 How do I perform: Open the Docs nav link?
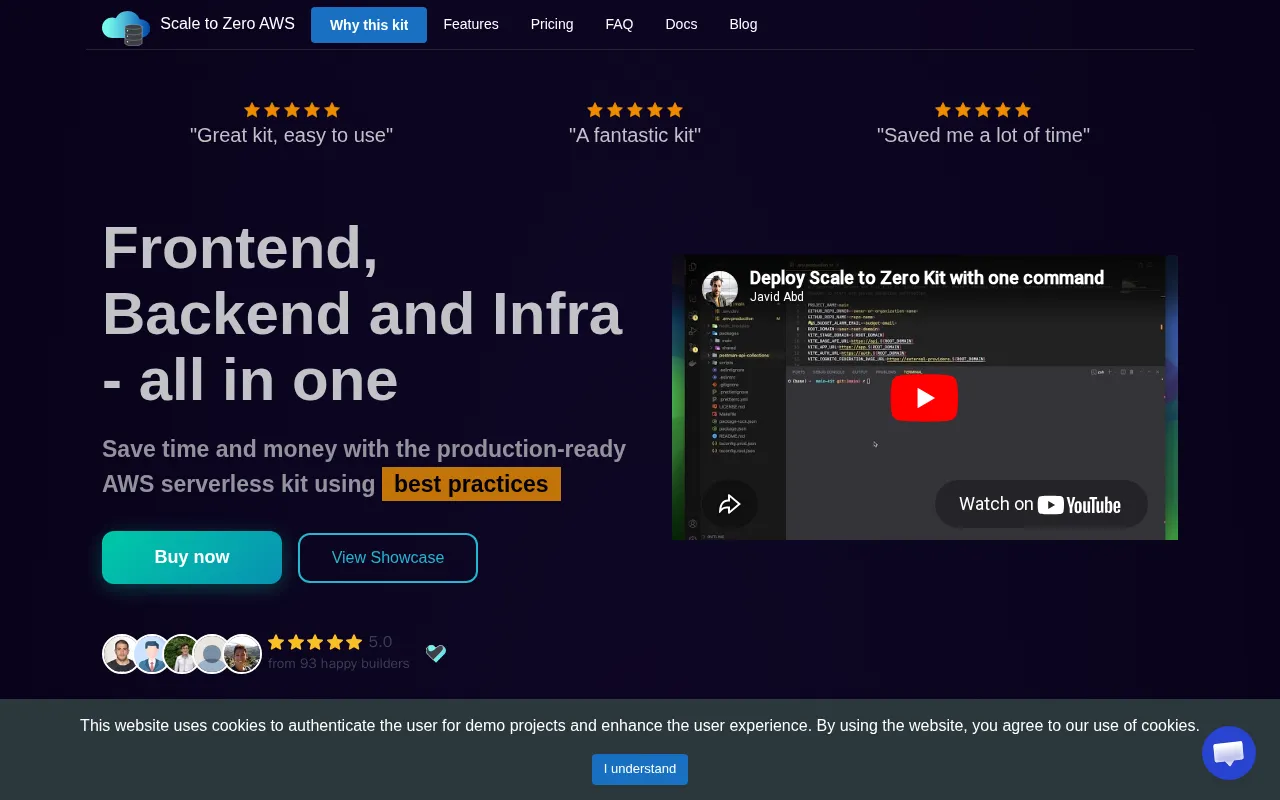coord(681,24)
